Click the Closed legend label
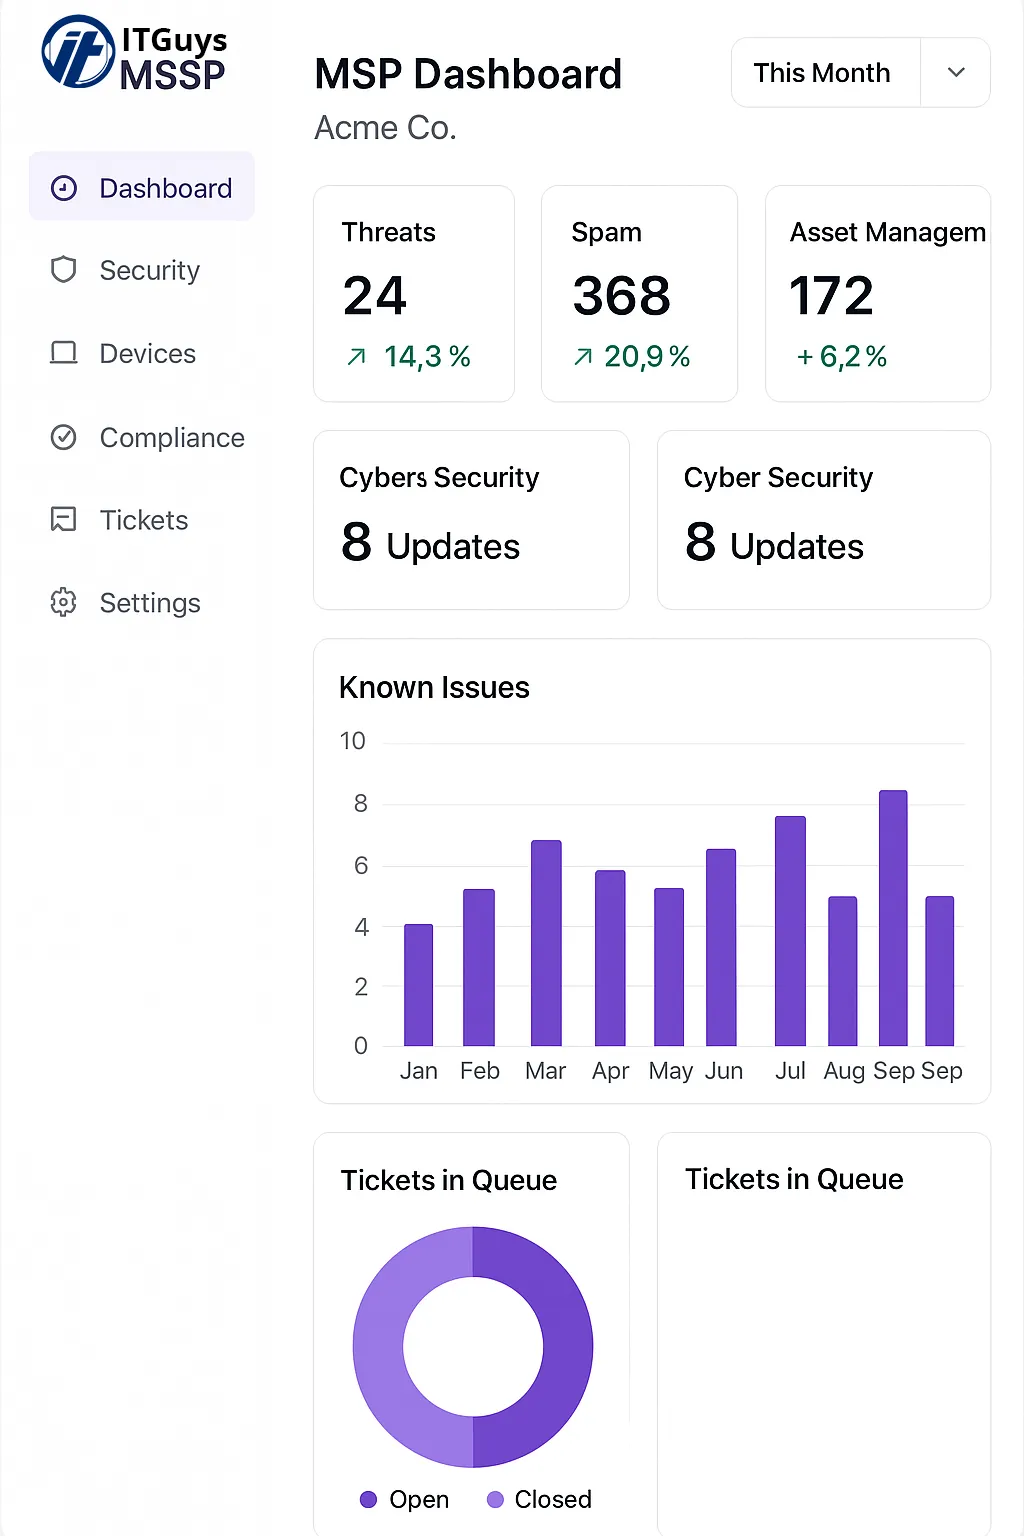This screenshot has height=1536, width=1024. pos(553,1499)
